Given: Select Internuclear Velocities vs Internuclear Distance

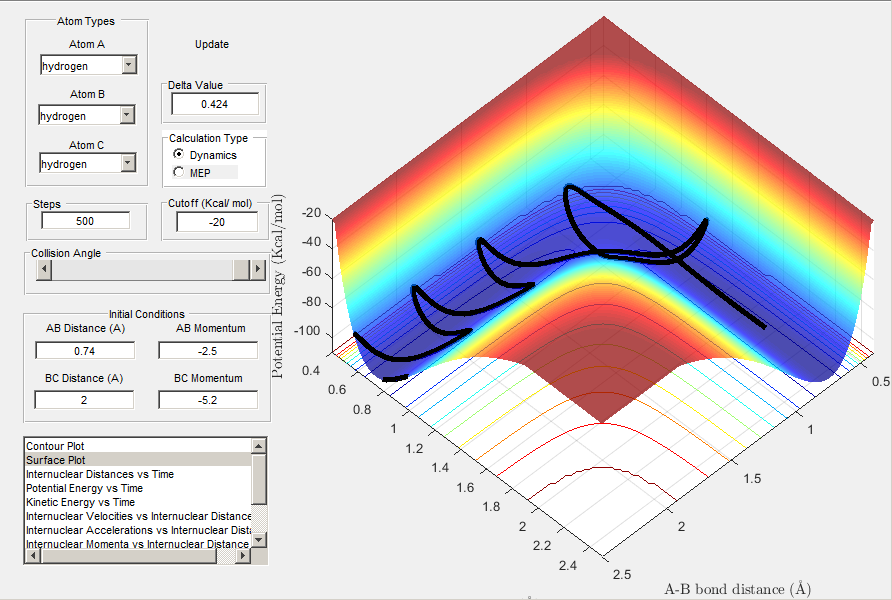Looking at the screenshot, I should pos(138,516).
